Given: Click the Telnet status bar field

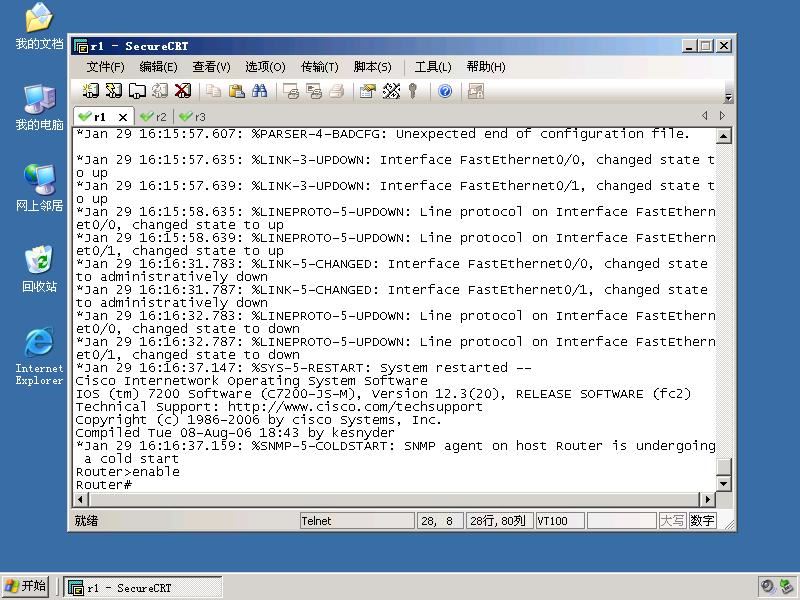Looking at the screenshot, I should coord(357,521).
